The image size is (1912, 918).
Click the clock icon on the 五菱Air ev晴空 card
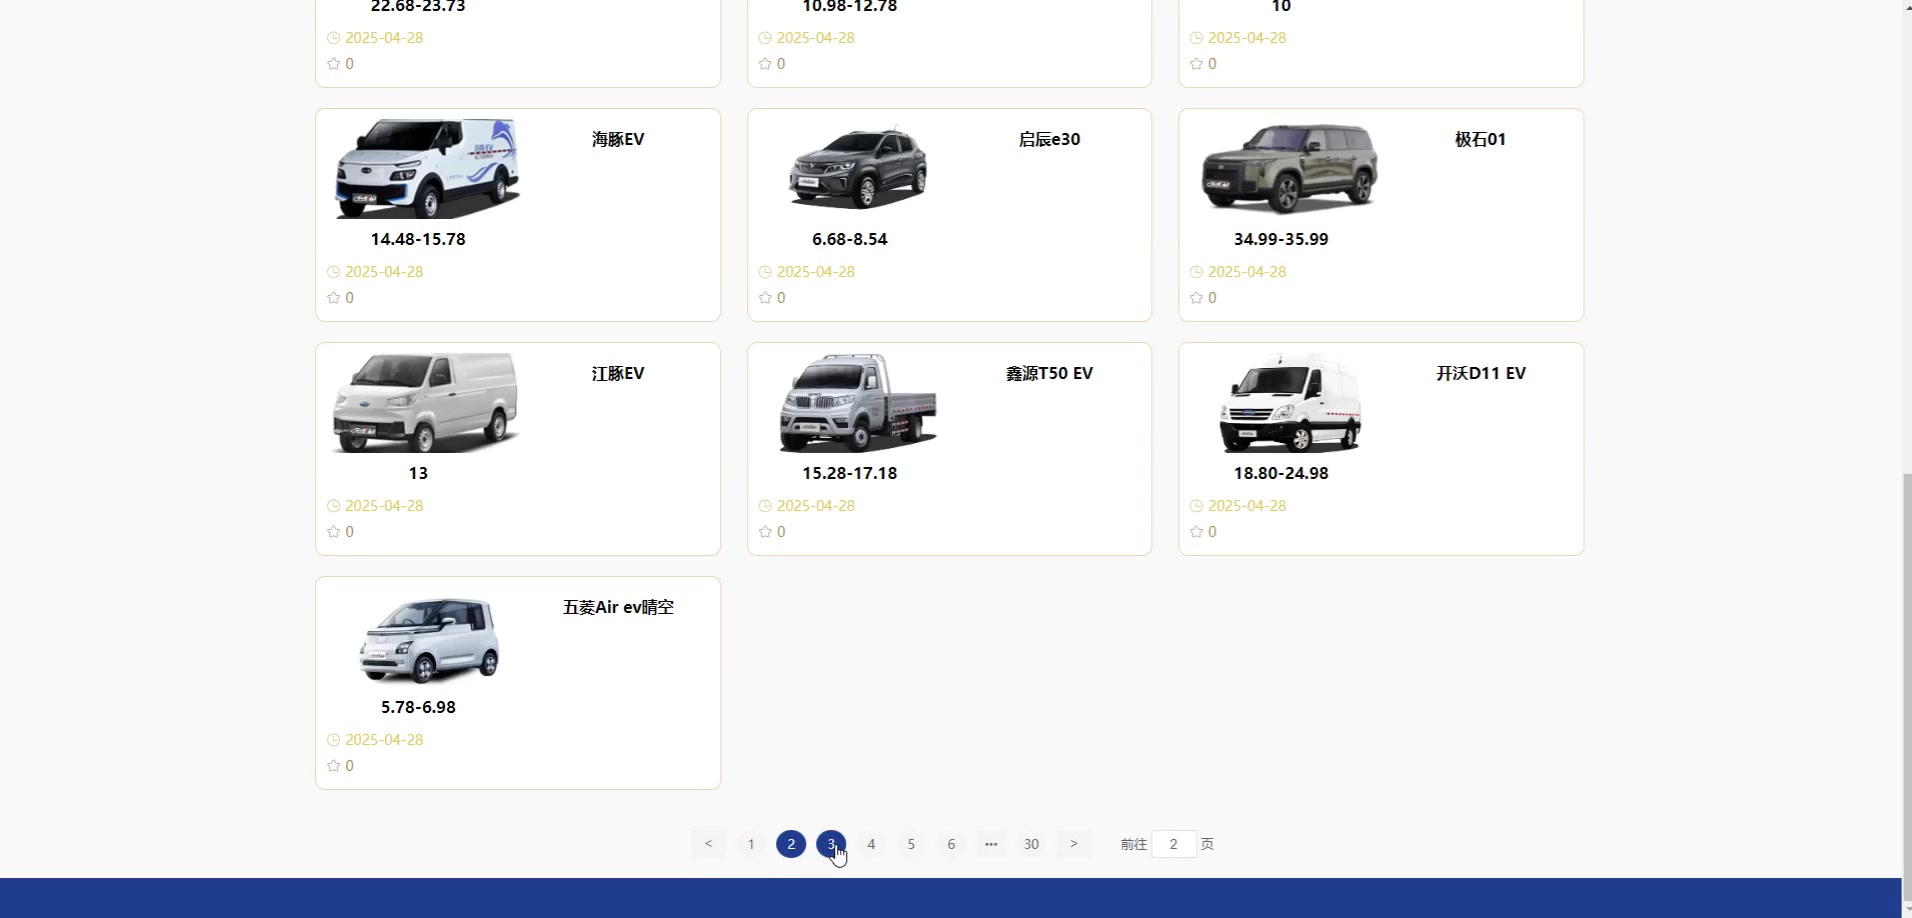(x=334, y=740)
